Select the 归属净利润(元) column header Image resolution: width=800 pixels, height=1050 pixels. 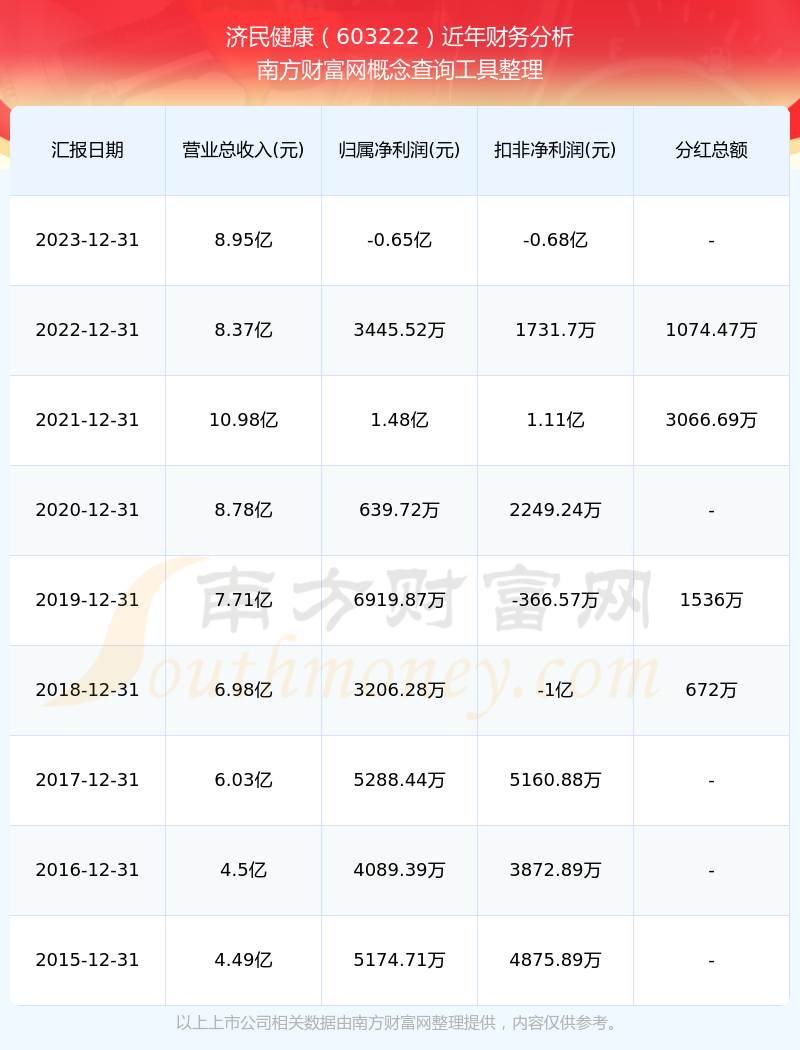(400, 150)
